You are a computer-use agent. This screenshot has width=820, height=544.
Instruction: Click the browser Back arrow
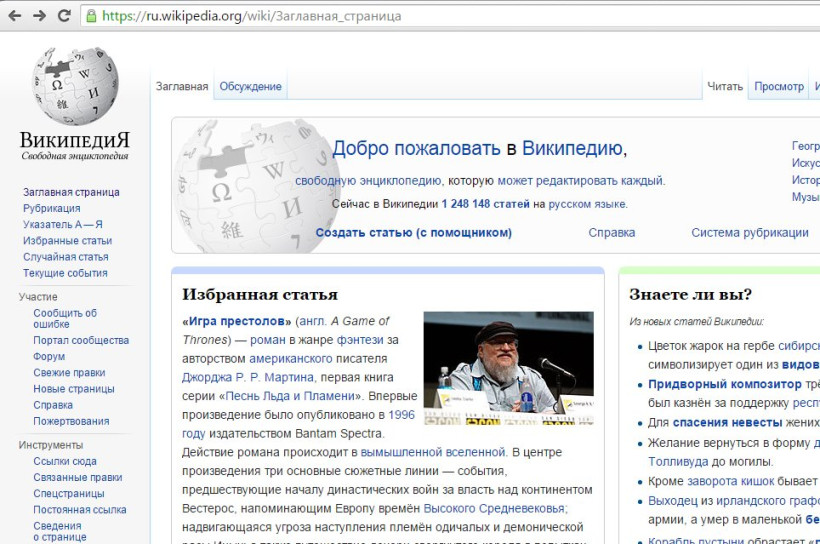pyautogui.click(x=14, y=15)
